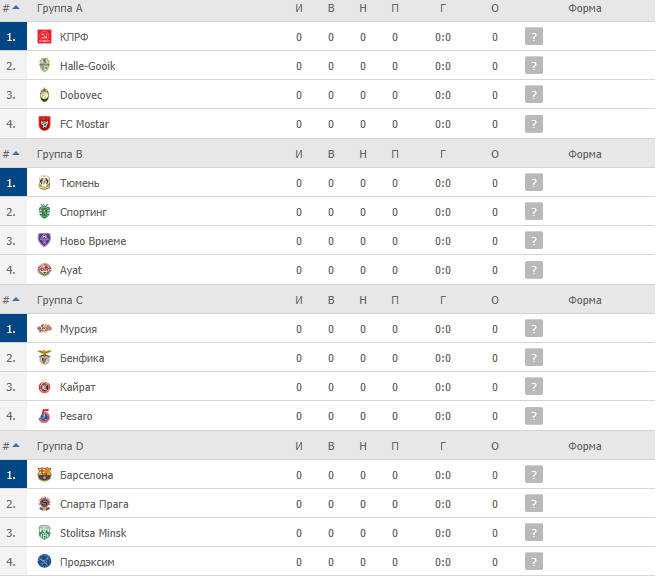Image resolution: width=659 pixels, height=582 pixels.
Task: Click the form question-mark box for Dobovec
Action: [x=534, y=95]
